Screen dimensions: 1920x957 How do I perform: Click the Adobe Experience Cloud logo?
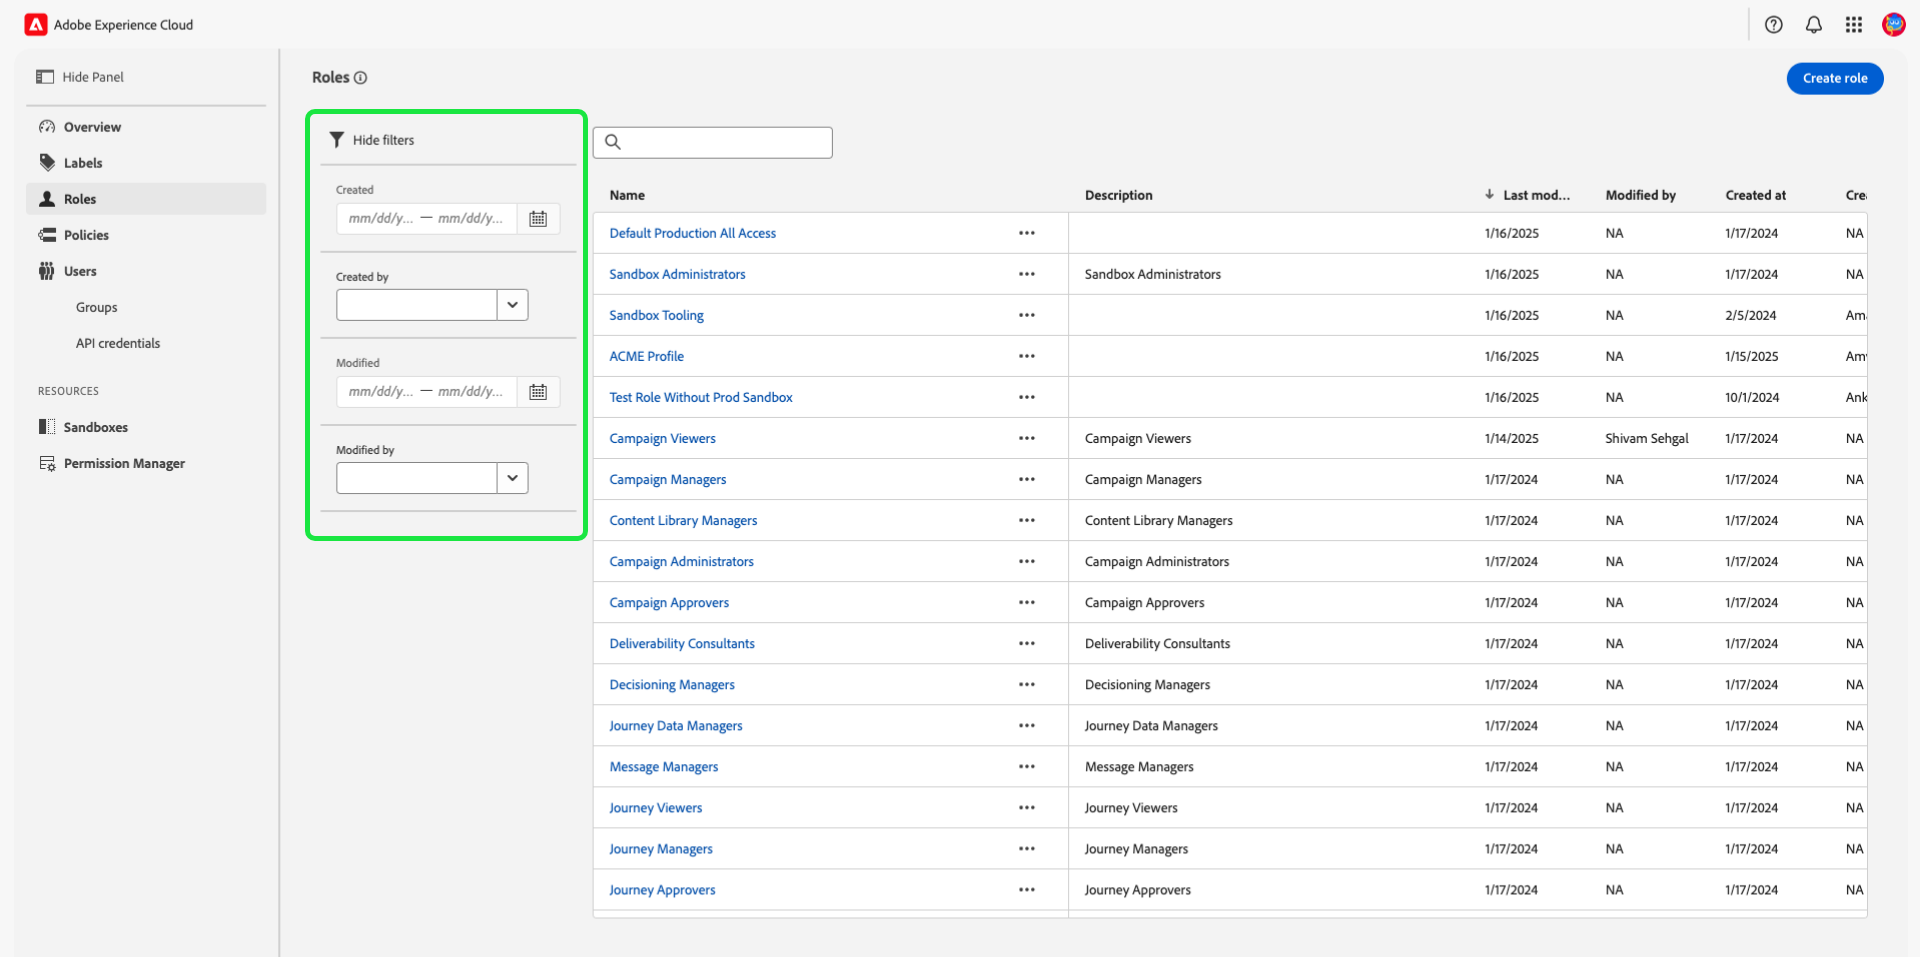pyautogui.click(x=36, y=25)
